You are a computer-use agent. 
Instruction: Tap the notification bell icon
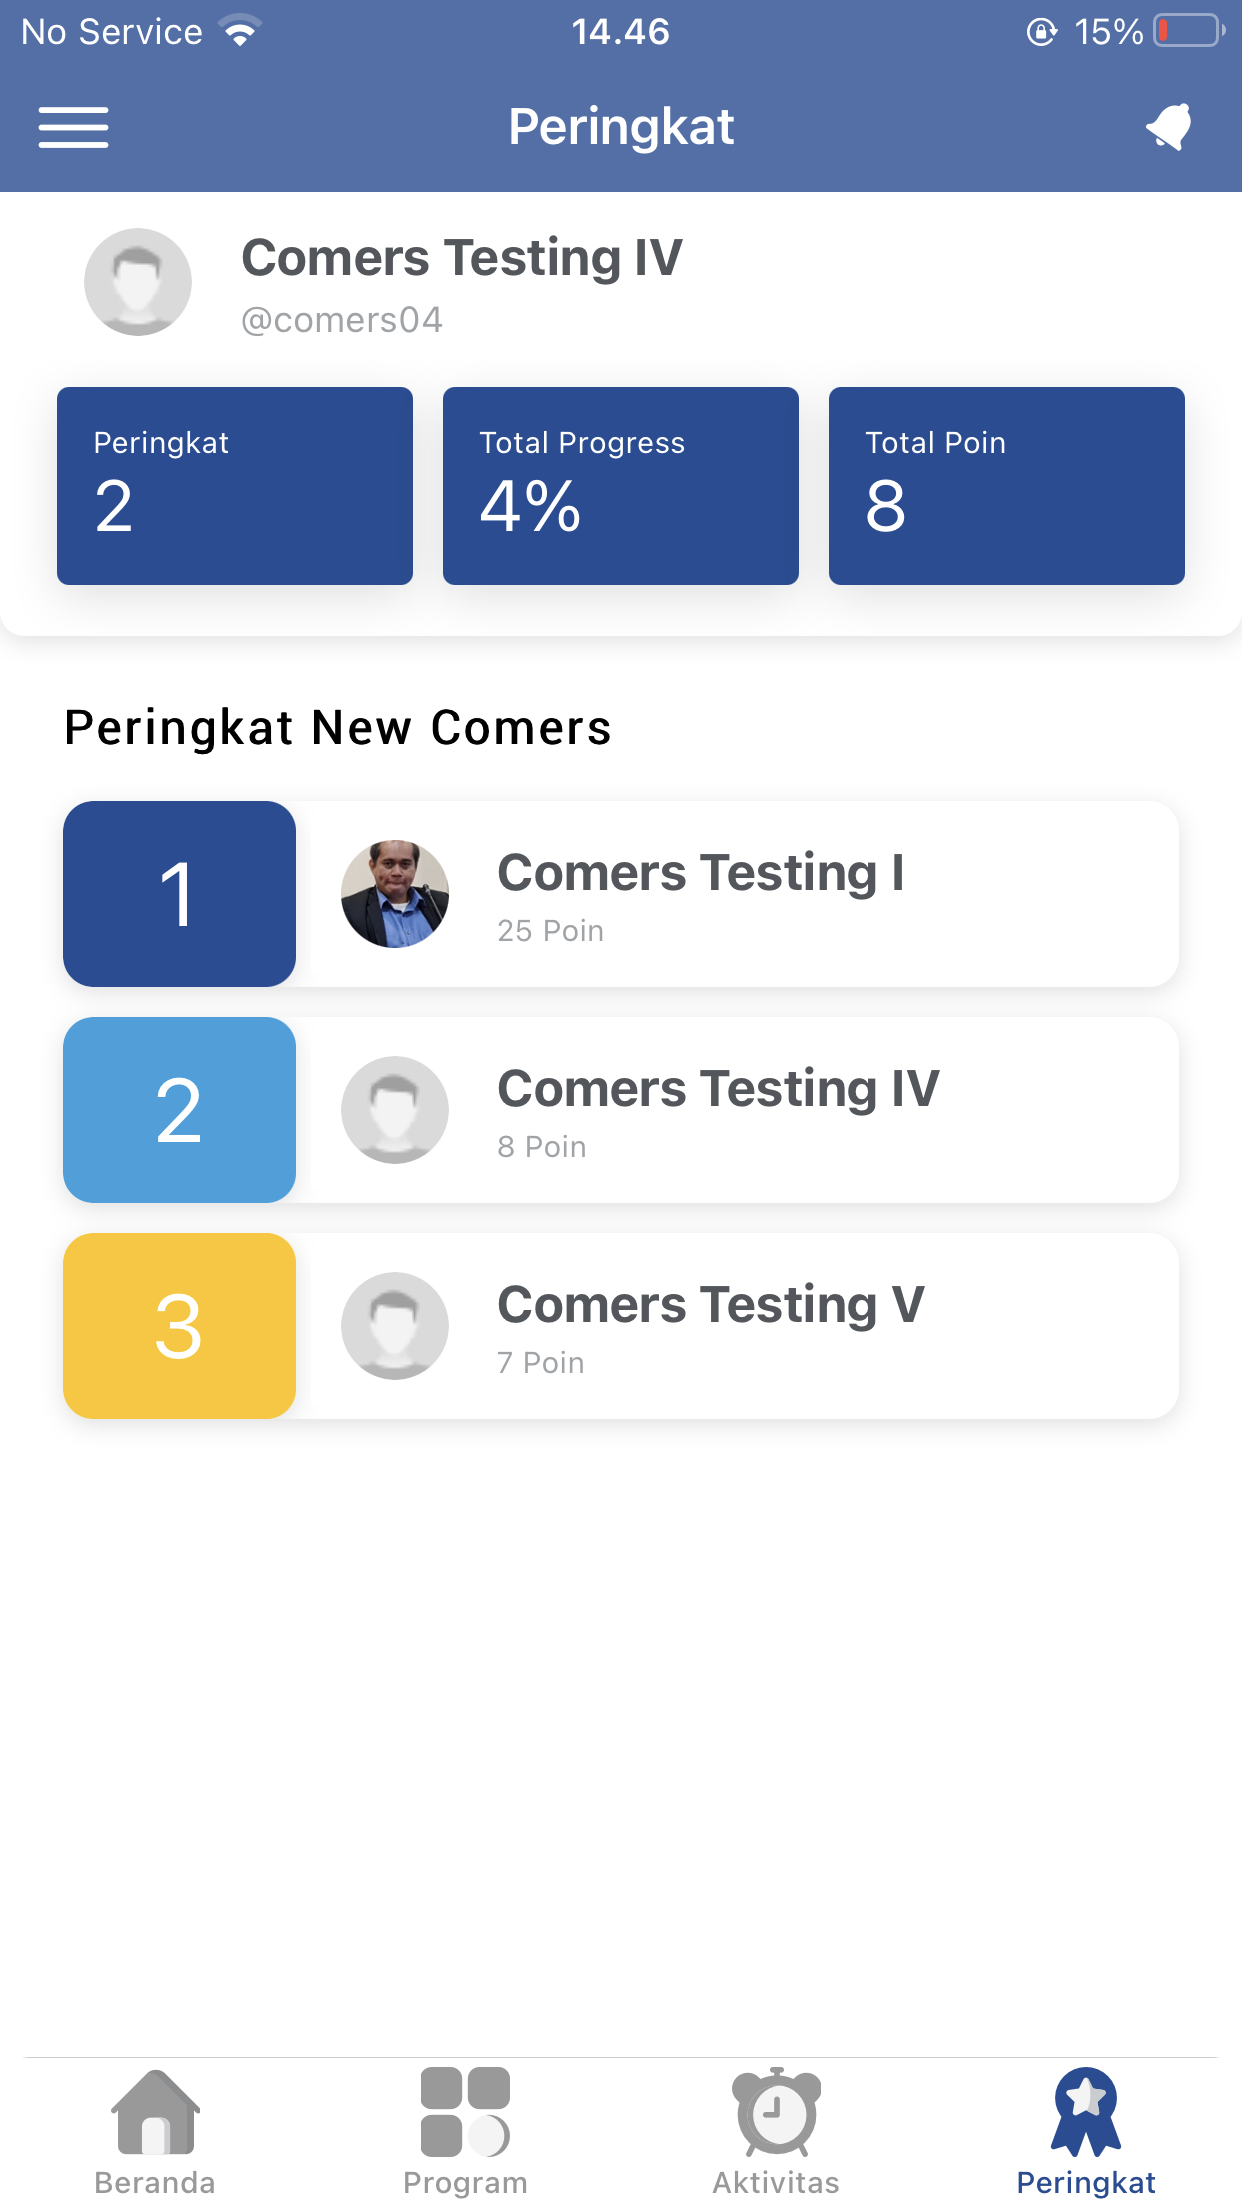click(x=1168, y=127)
